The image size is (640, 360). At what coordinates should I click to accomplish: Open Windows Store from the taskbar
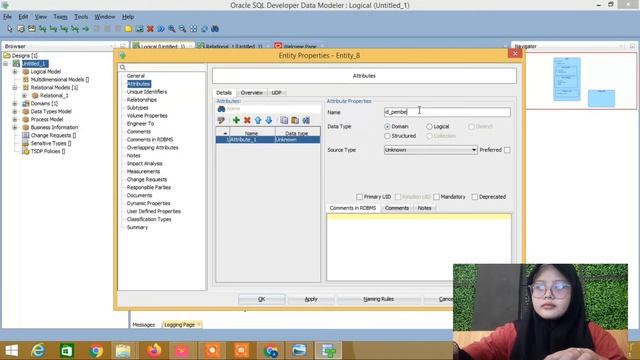click(67, 350)
